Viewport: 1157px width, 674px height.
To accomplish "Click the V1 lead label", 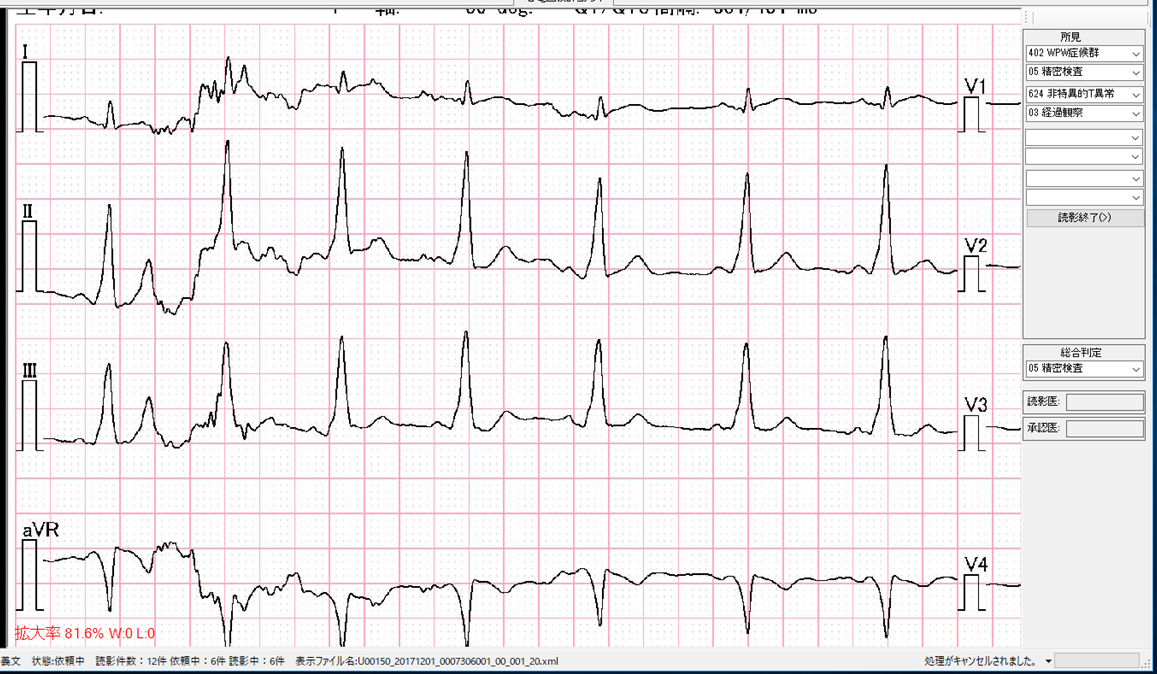I will pyautogui.click(x=975, y=85).
